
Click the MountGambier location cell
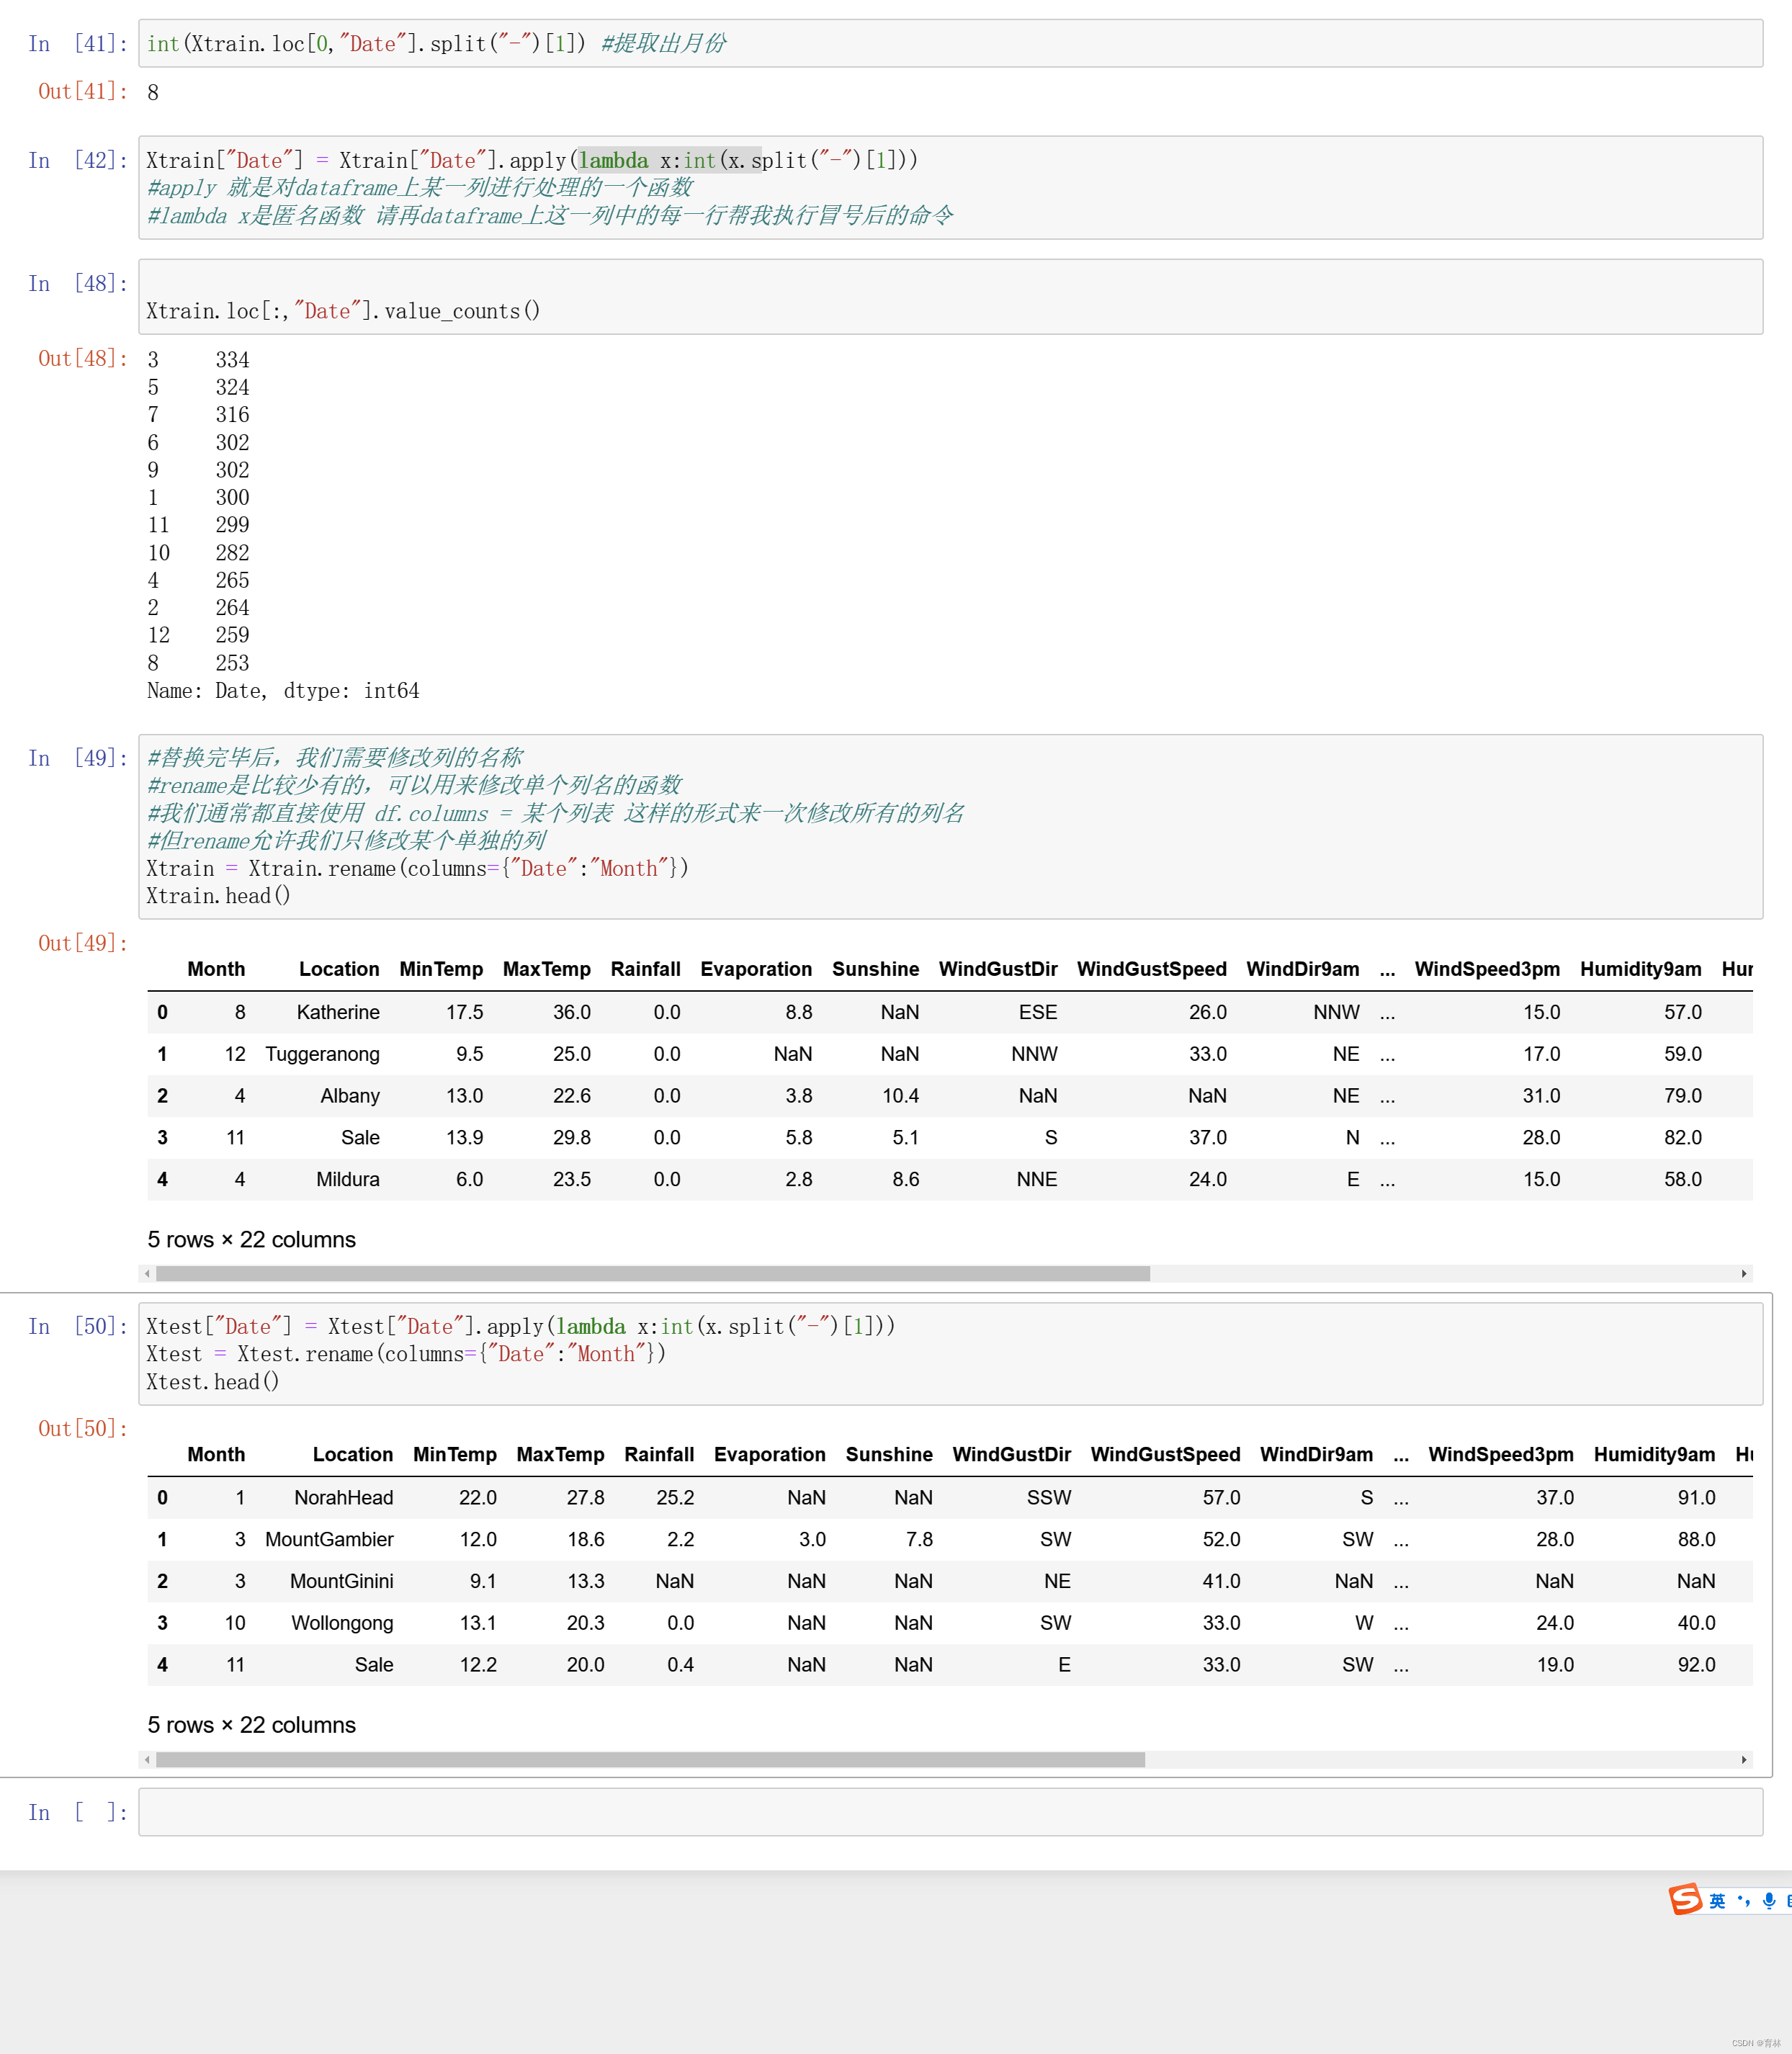pyautogui.click(x=329, y=1540)
